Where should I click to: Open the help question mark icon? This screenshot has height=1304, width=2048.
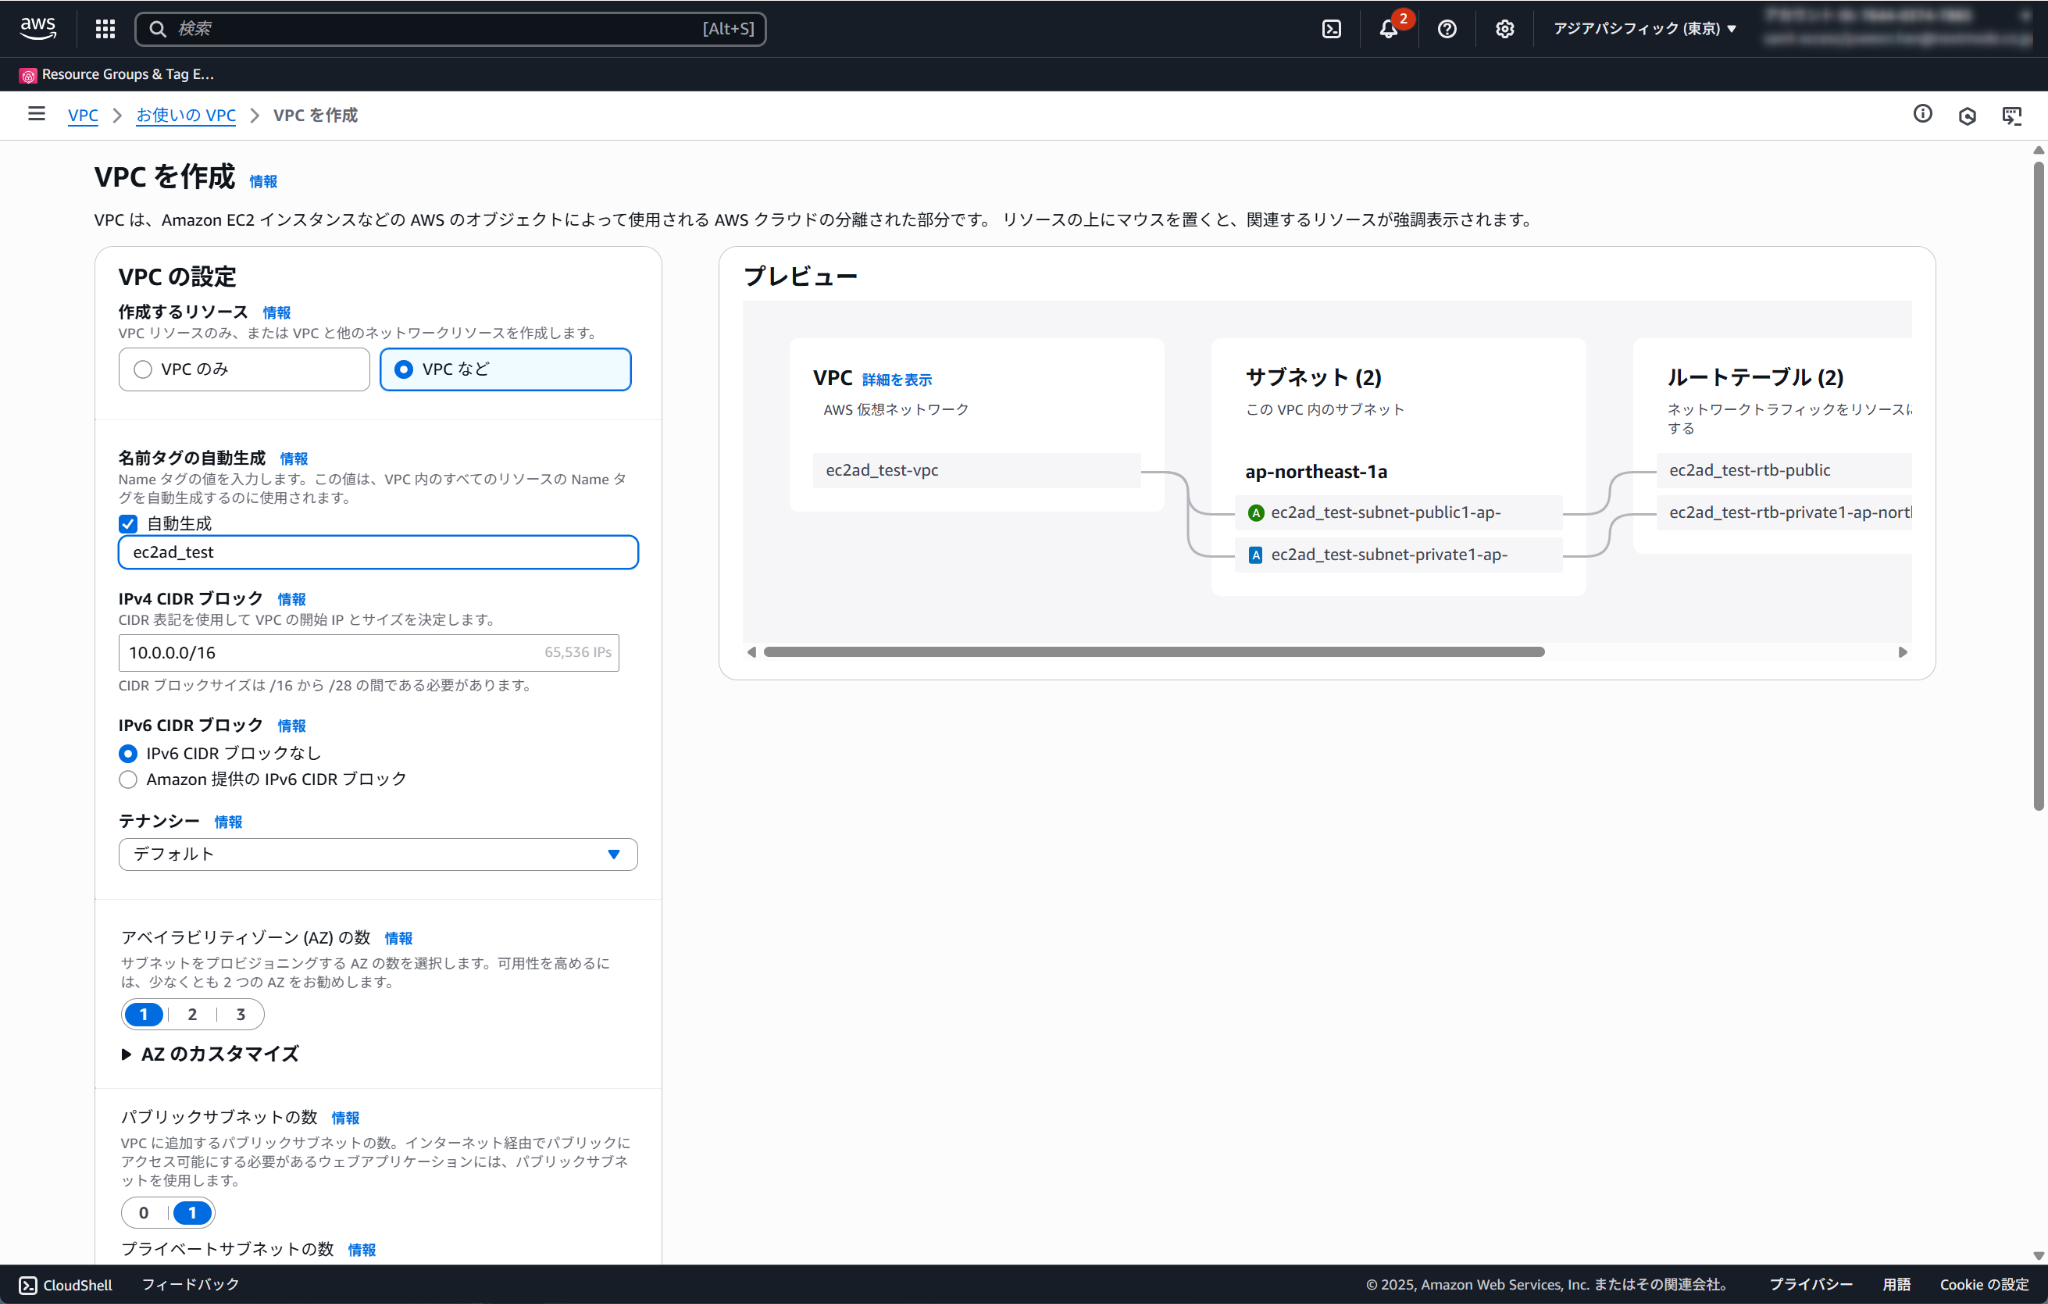click(x=1446, y=29)
